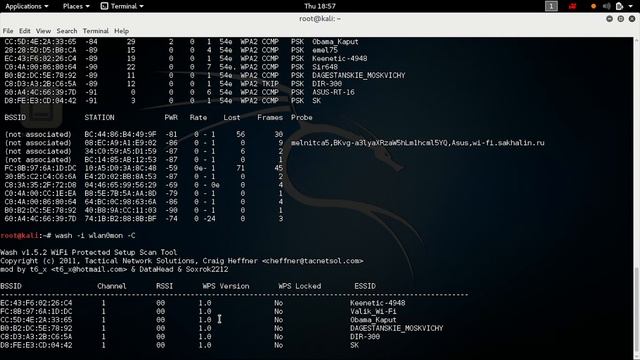Click station 08:EC:A9:A1:E9:02

[x=120, y=143]
